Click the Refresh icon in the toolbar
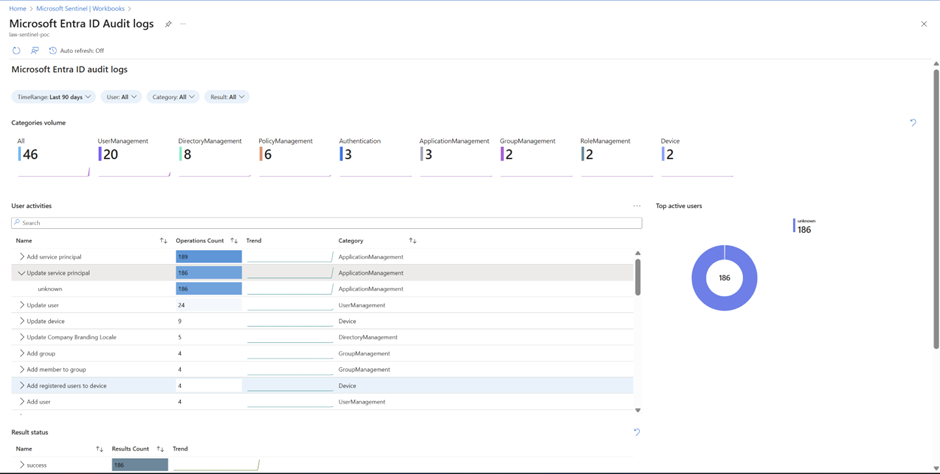 [x=16, y=50]
